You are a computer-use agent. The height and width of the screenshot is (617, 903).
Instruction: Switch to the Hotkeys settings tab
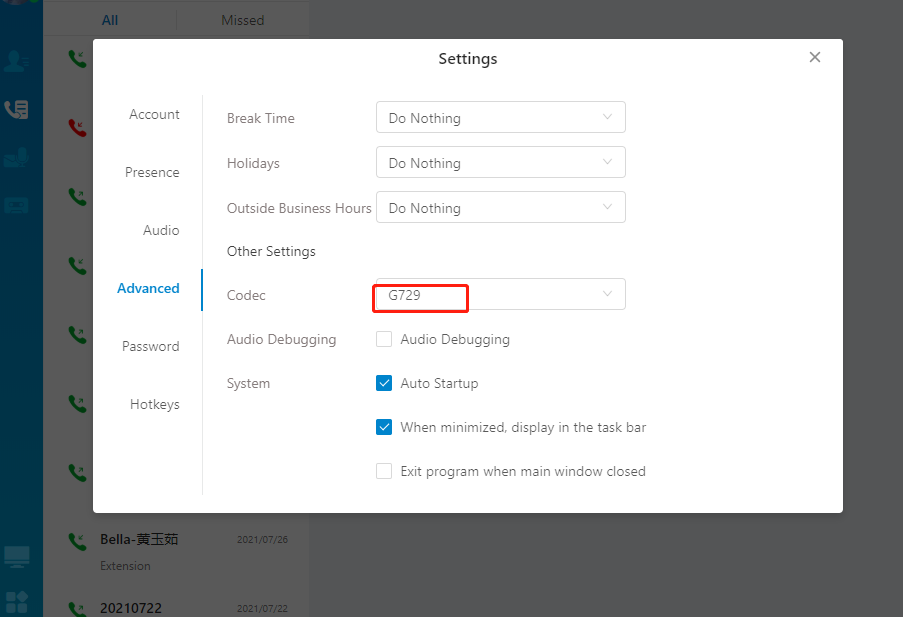pyautogui.click(x=155, y=404)
